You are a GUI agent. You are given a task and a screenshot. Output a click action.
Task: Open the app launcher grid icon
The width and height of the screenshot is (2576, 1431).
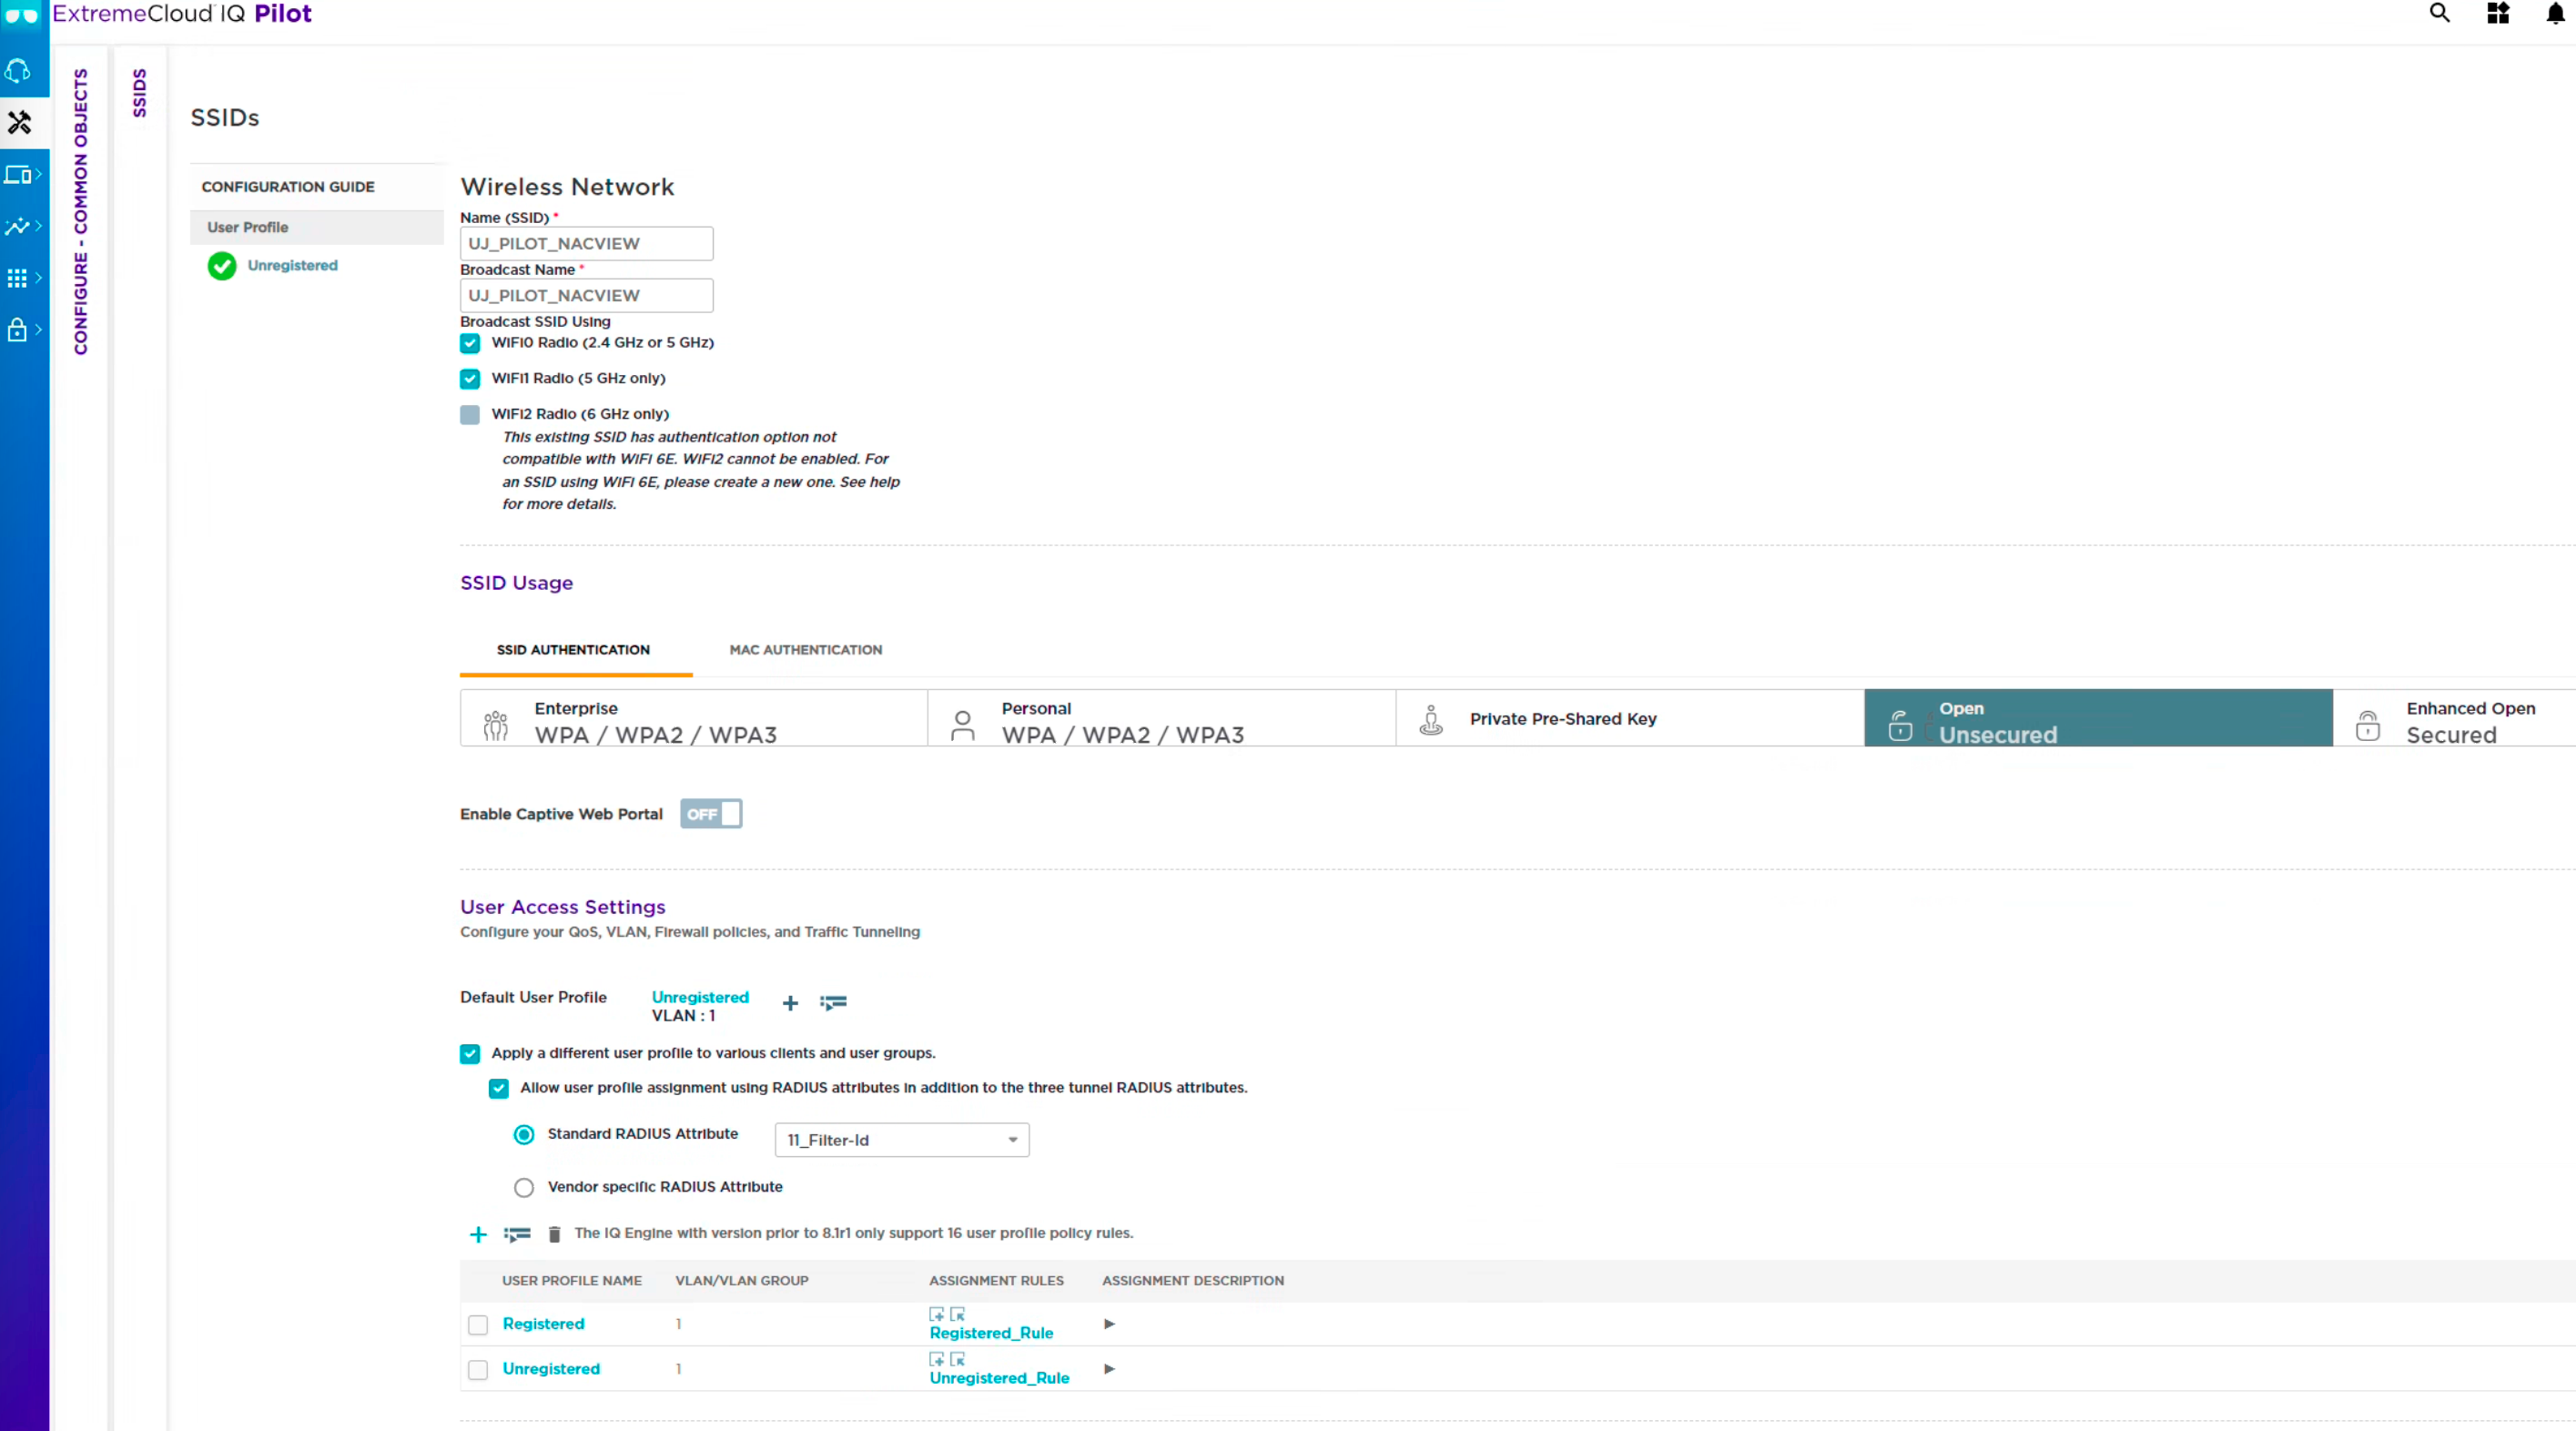pos(2497,13)
